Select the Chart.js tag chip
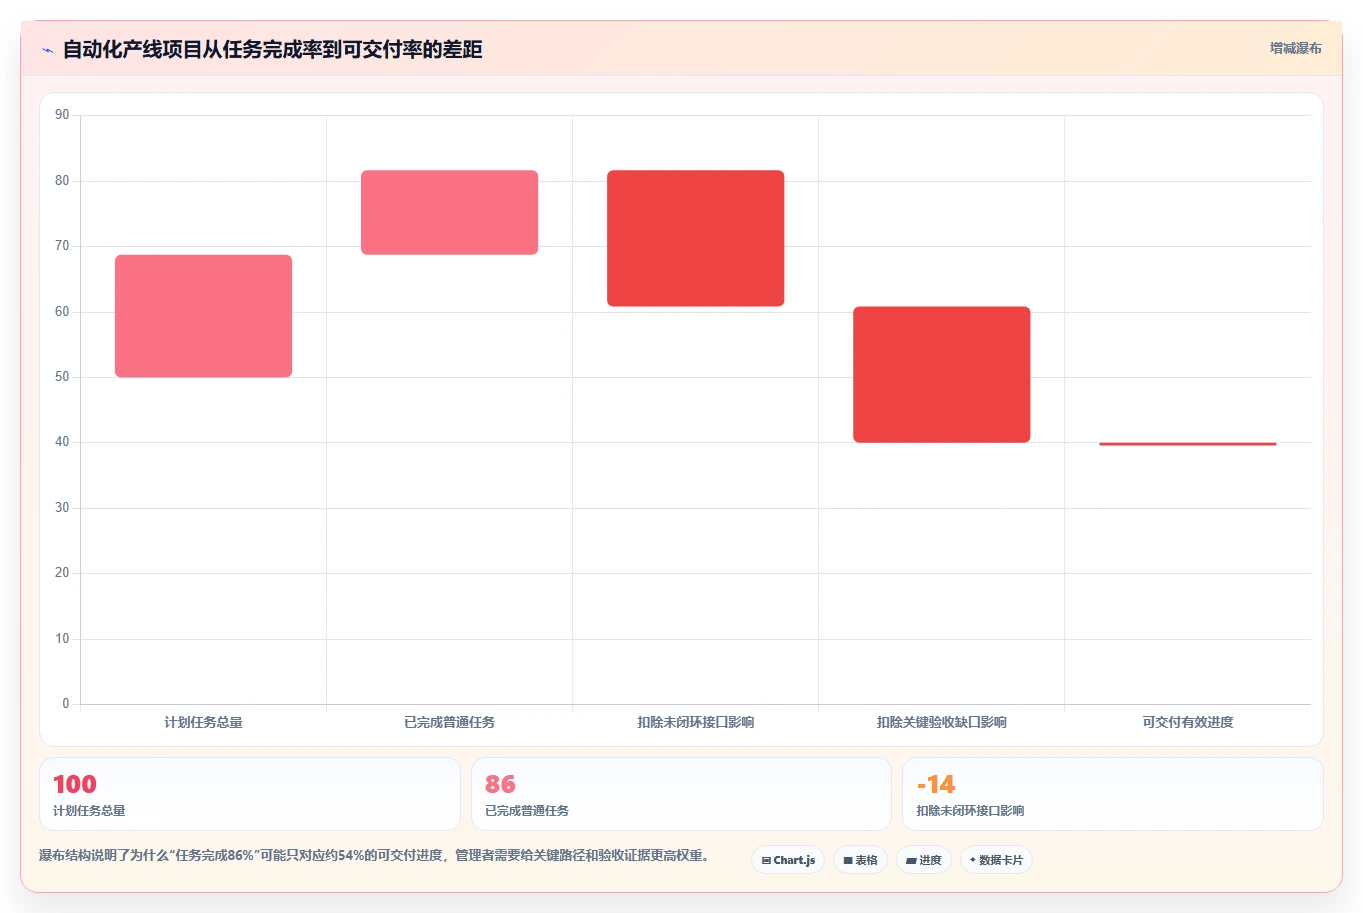This screenshot has height=913, width=1363. tap(788, 860)
